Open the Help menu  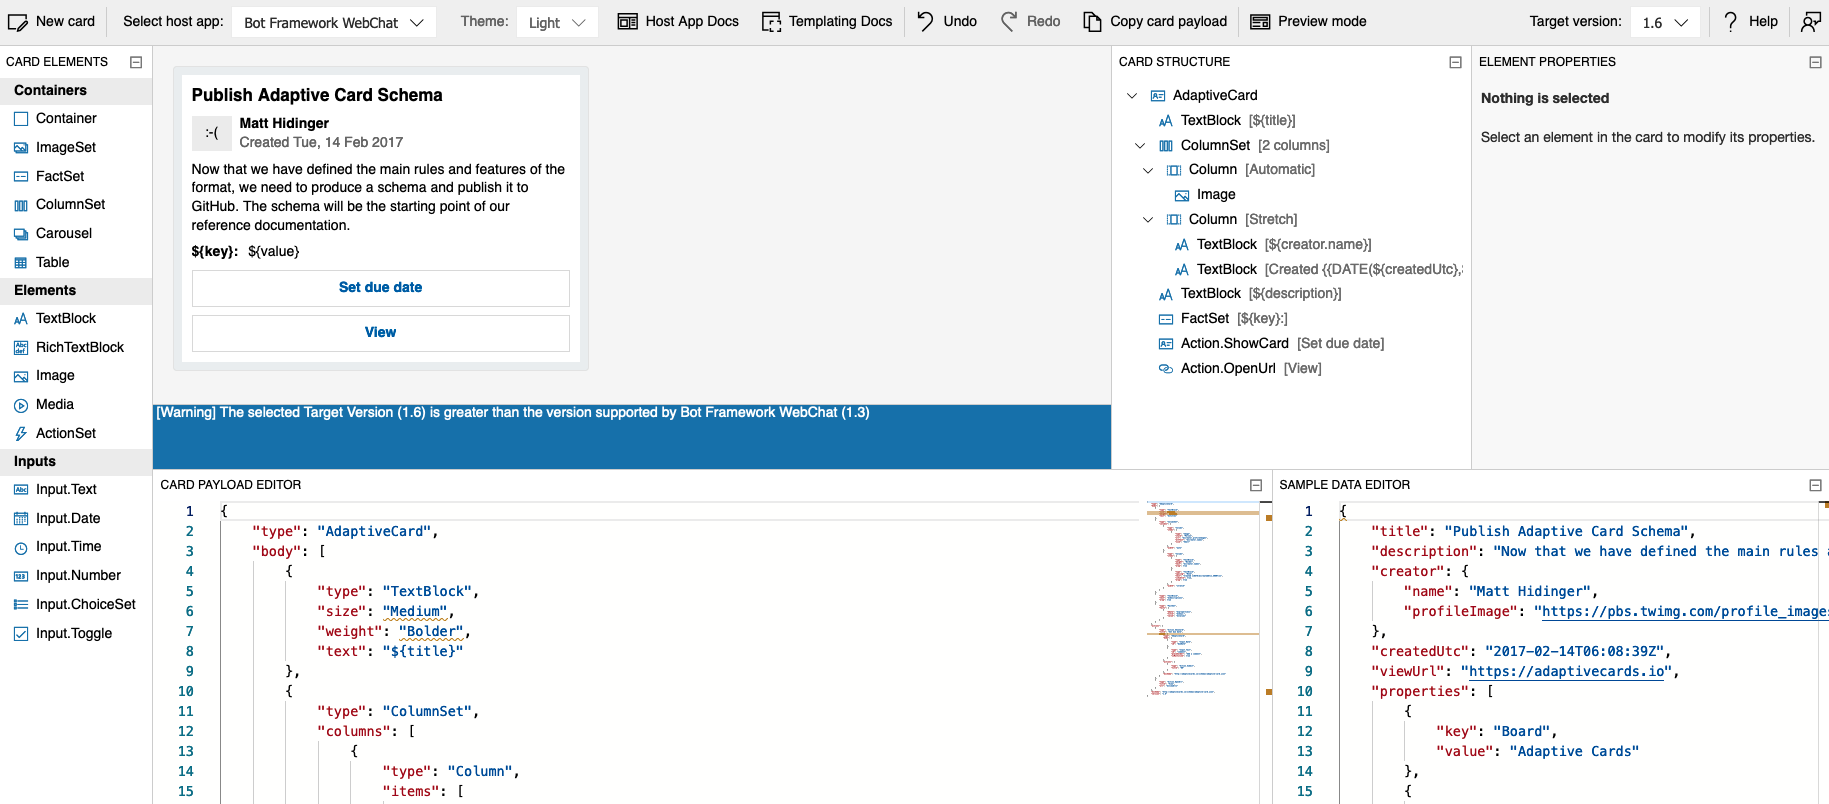coord(1750,21)
